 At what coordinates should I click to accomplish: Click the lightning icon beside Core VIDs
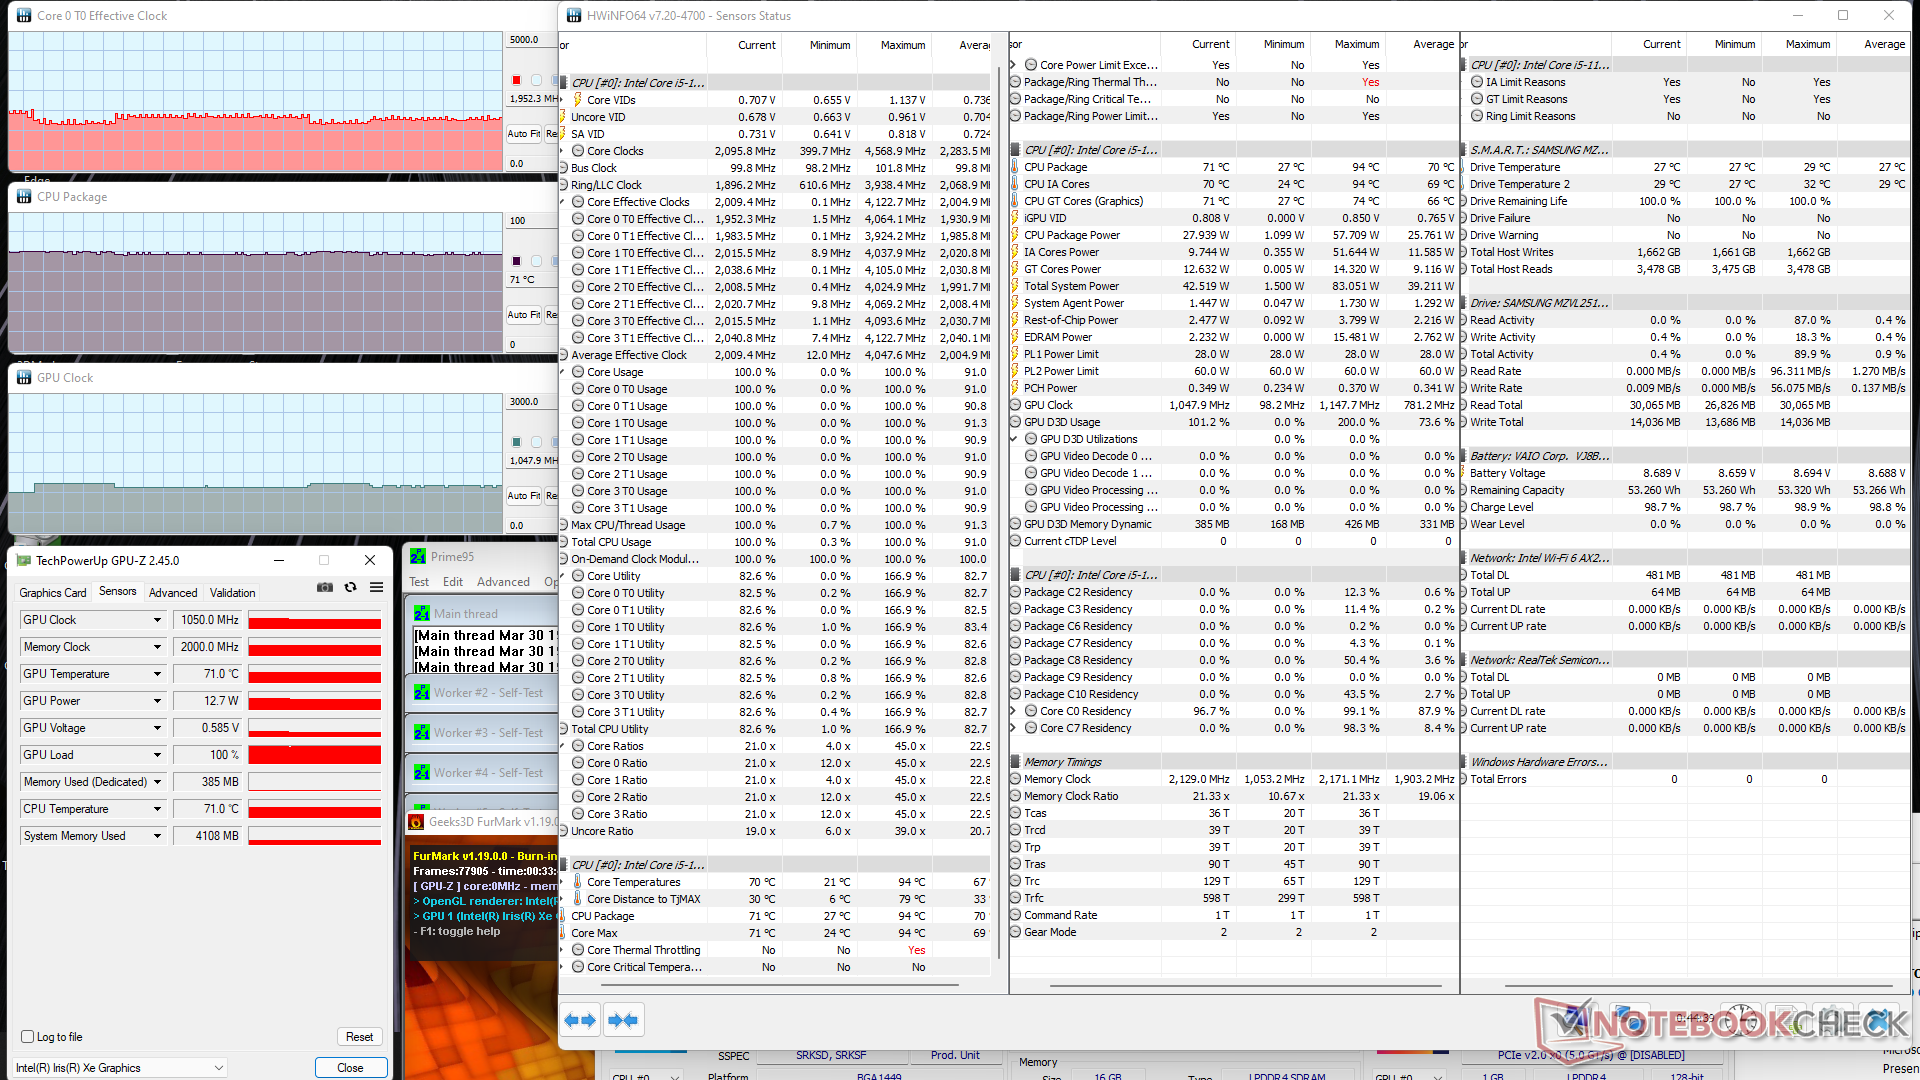pyautogui.click(x=578, y=100)
